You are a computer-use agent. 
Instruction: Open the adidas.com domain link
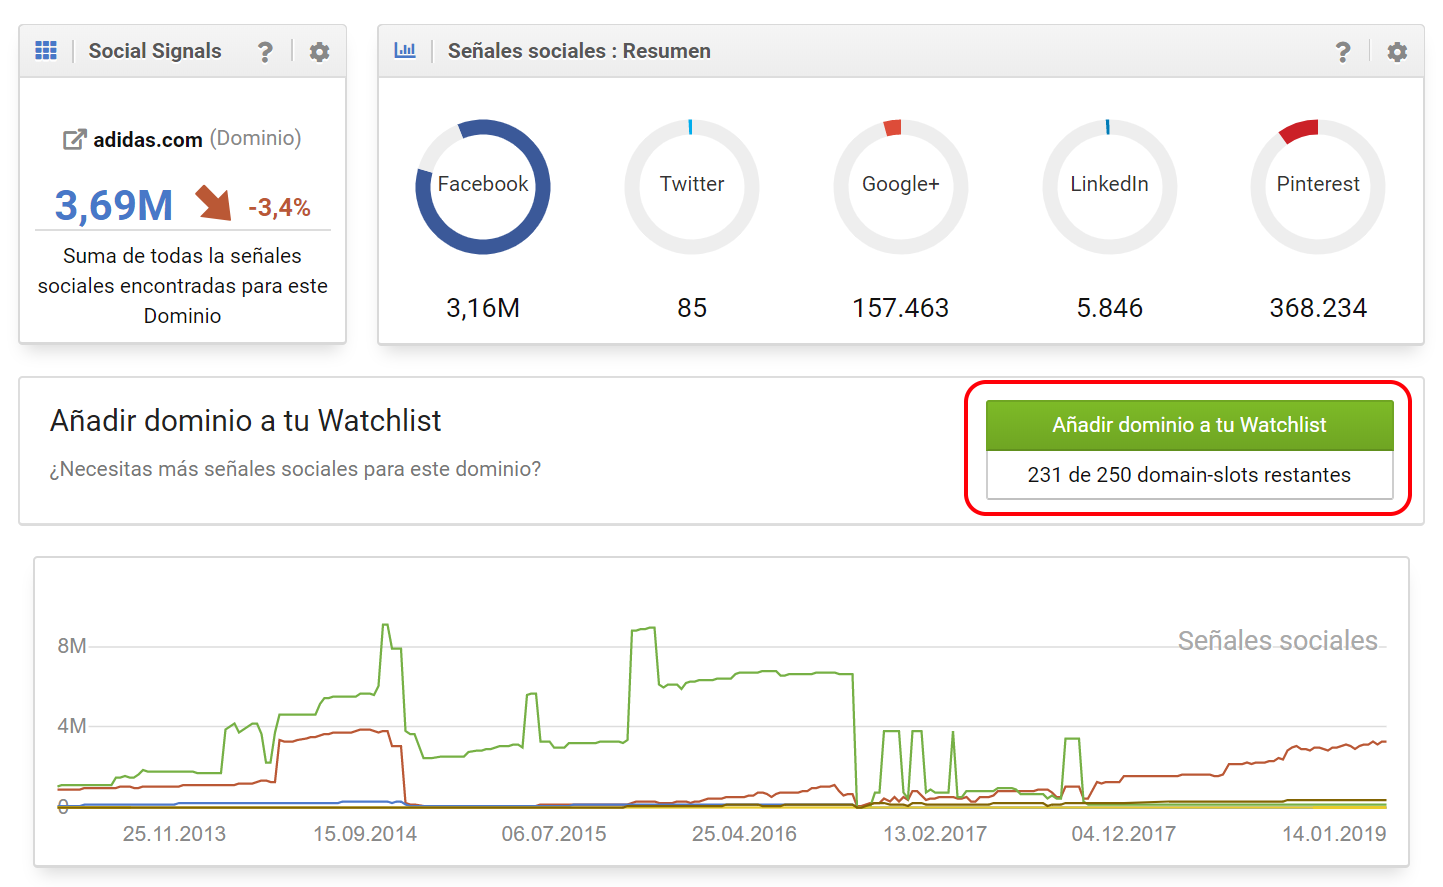point(148,140)
